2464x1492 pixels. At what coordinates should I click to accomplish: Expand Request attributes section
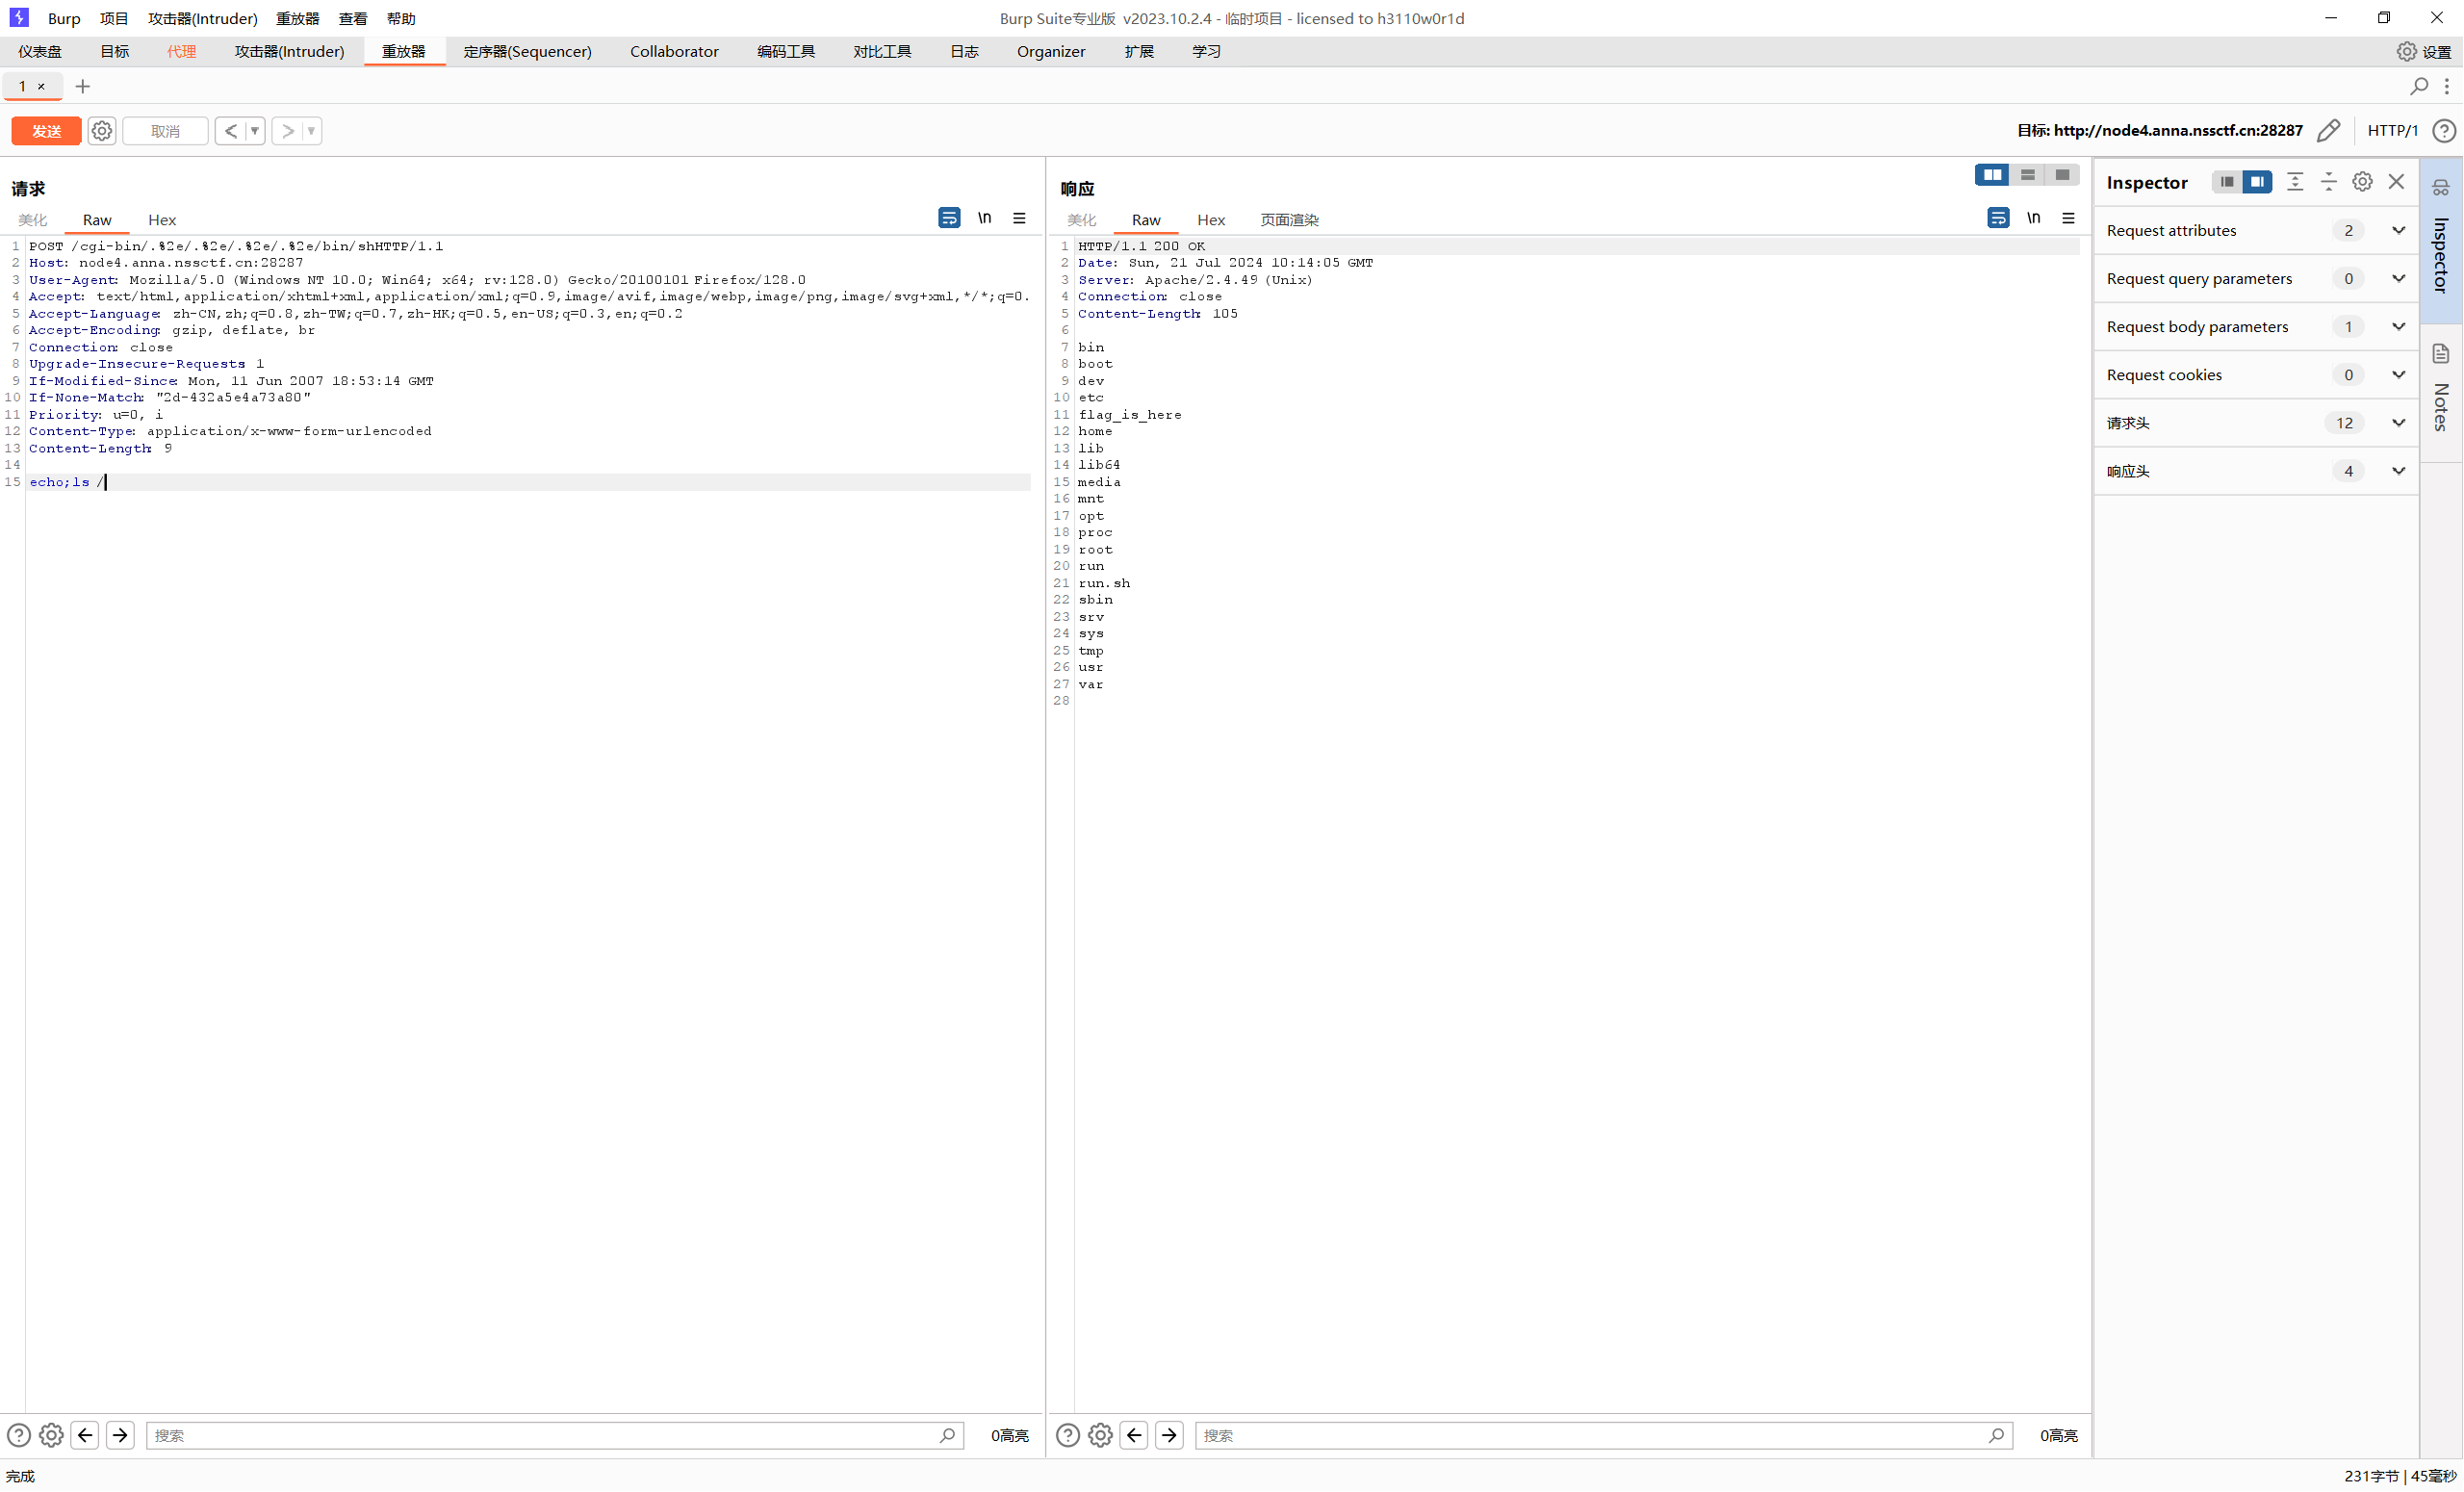2398,231
